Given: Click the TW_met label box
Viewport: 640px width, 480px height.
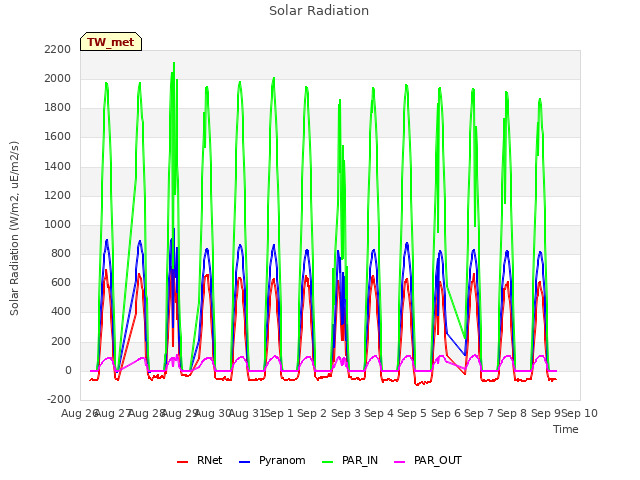Looking at the screenshot, I should (111, 42).
